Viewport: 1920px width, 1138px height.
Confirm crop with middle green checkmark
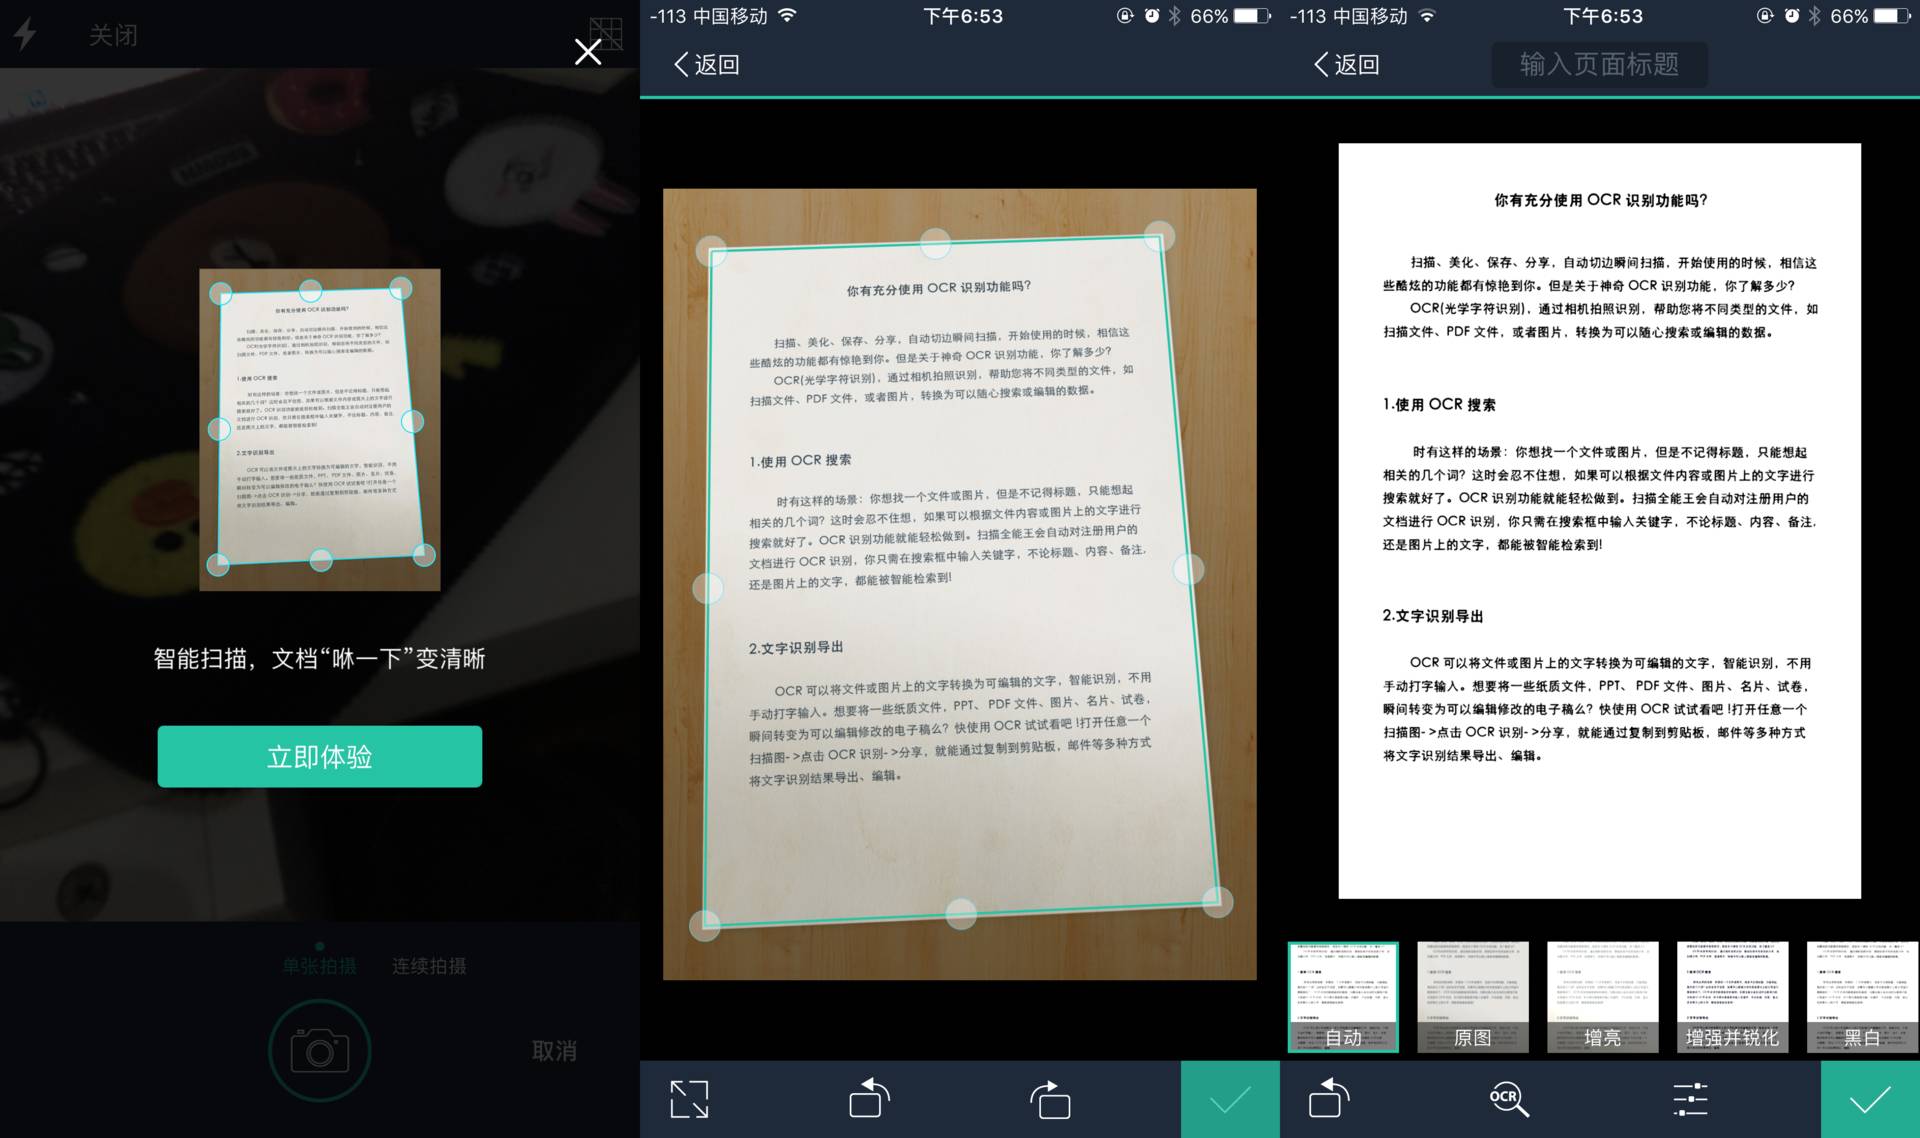click(x=1229, y=1099)
